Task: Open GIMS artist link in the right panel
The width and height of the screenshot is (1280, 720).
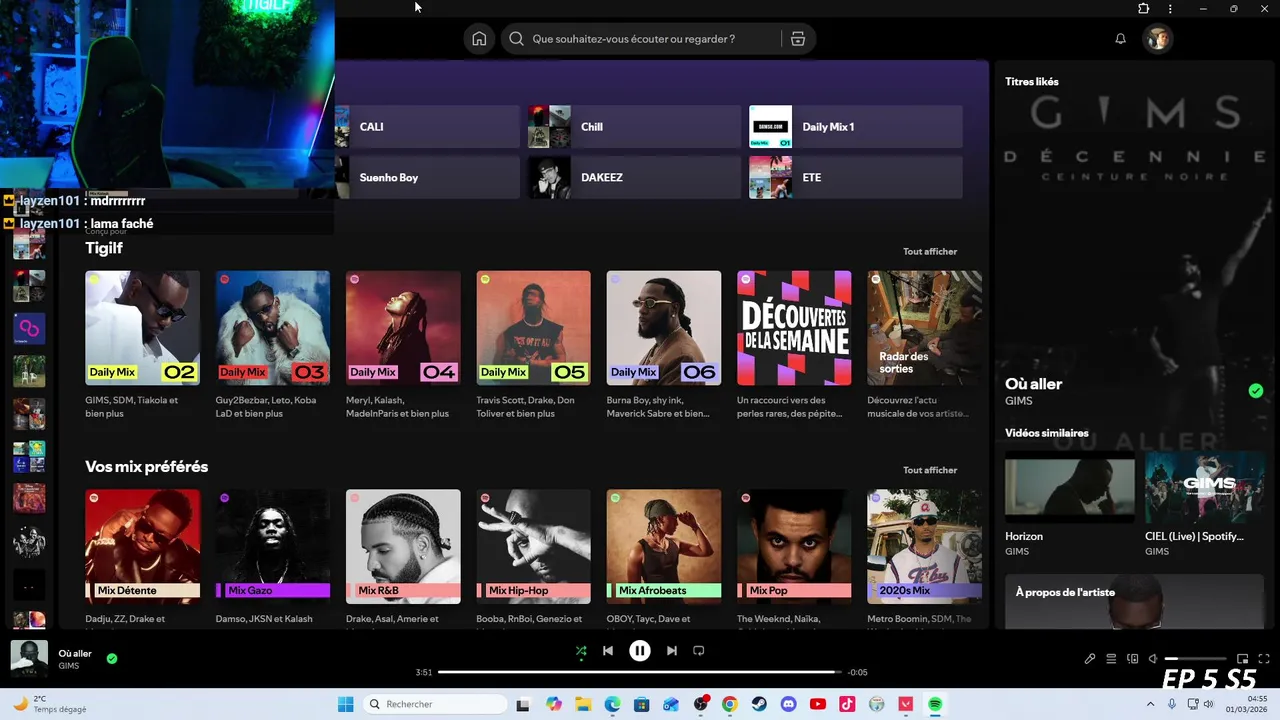Action: pos(1019,401)
